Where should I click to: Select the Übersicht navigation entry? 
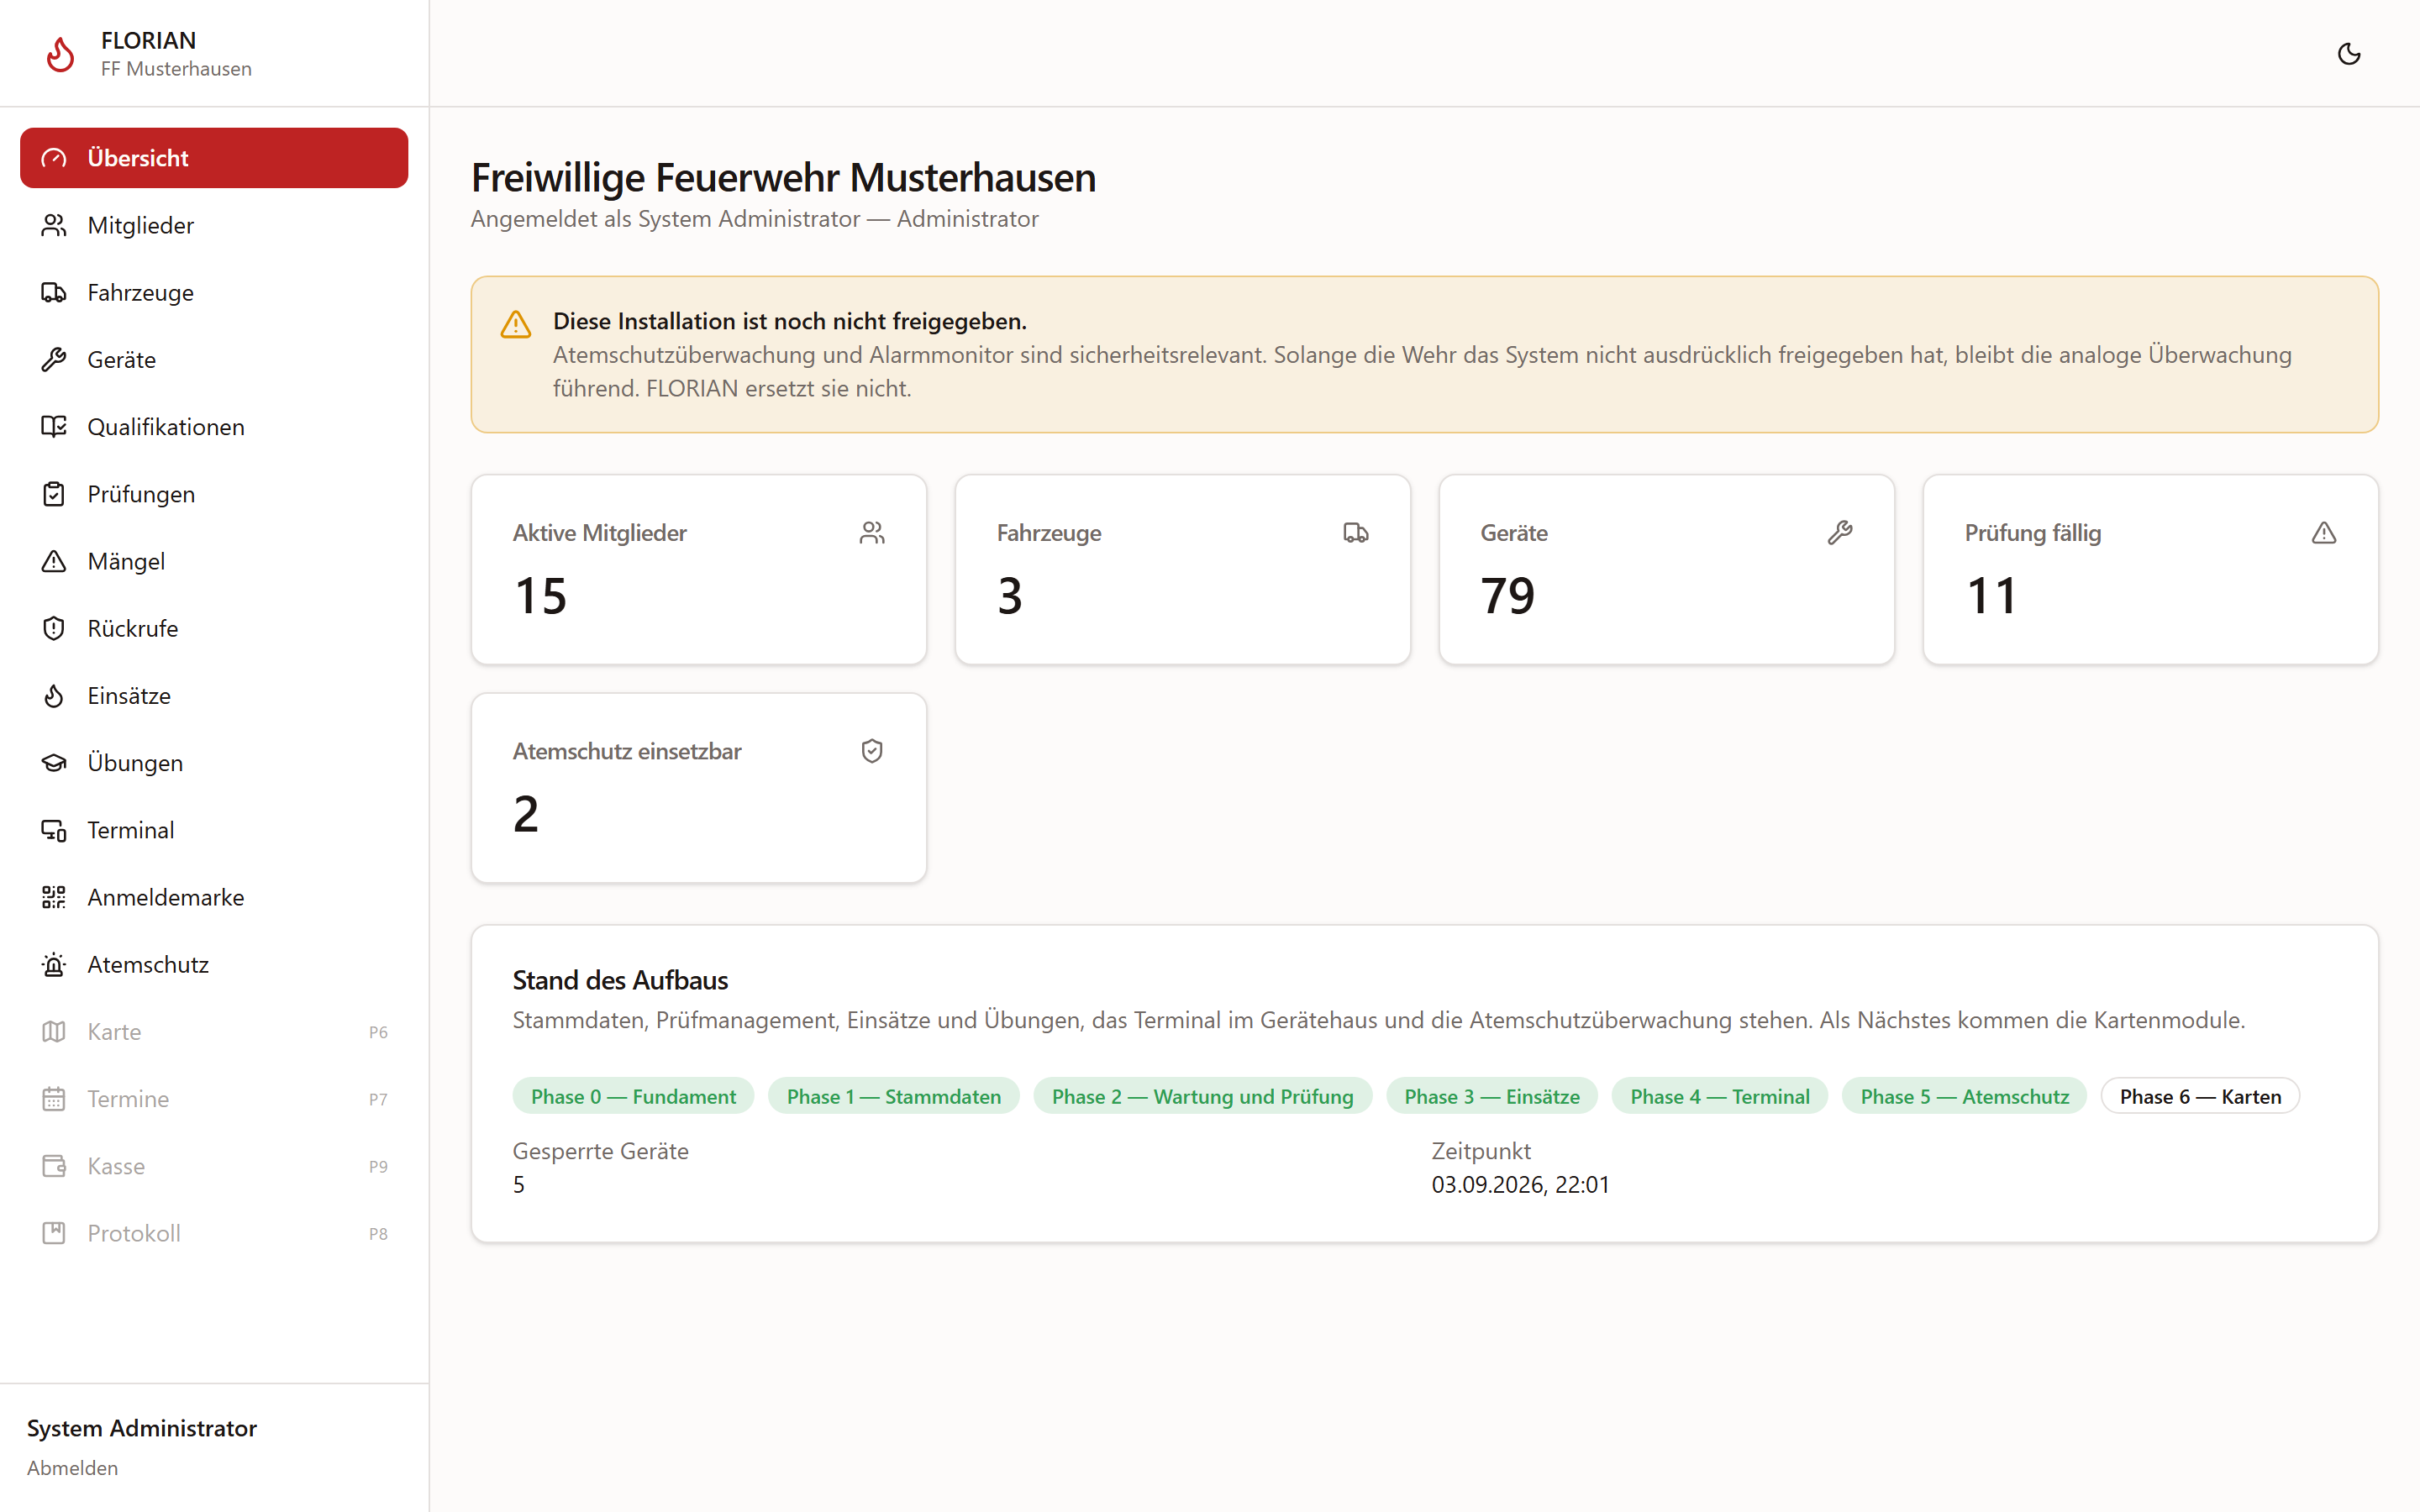pos(214,158)
